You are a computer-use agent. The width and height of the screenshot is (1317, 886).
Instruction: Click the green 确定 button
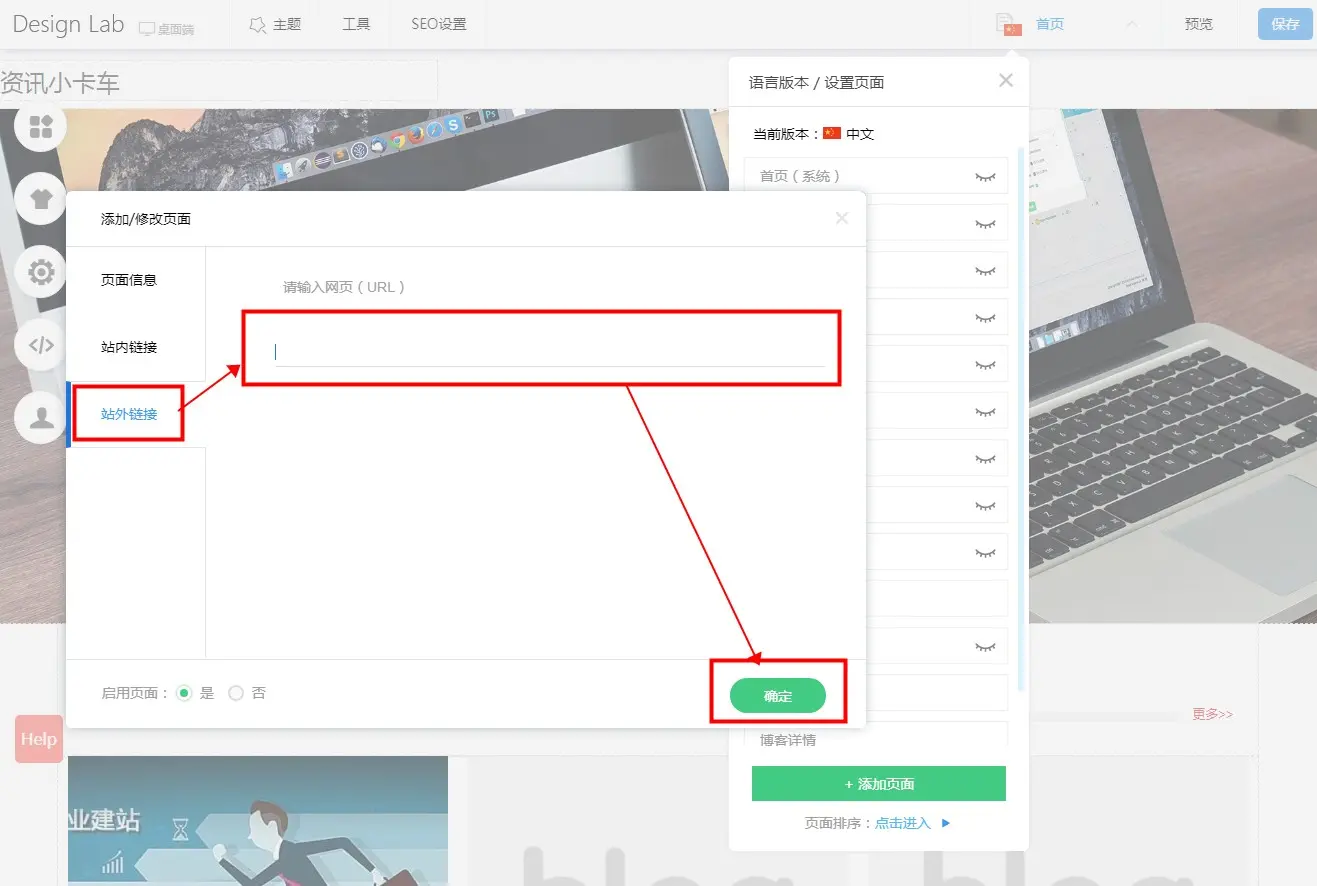point(777,696)
